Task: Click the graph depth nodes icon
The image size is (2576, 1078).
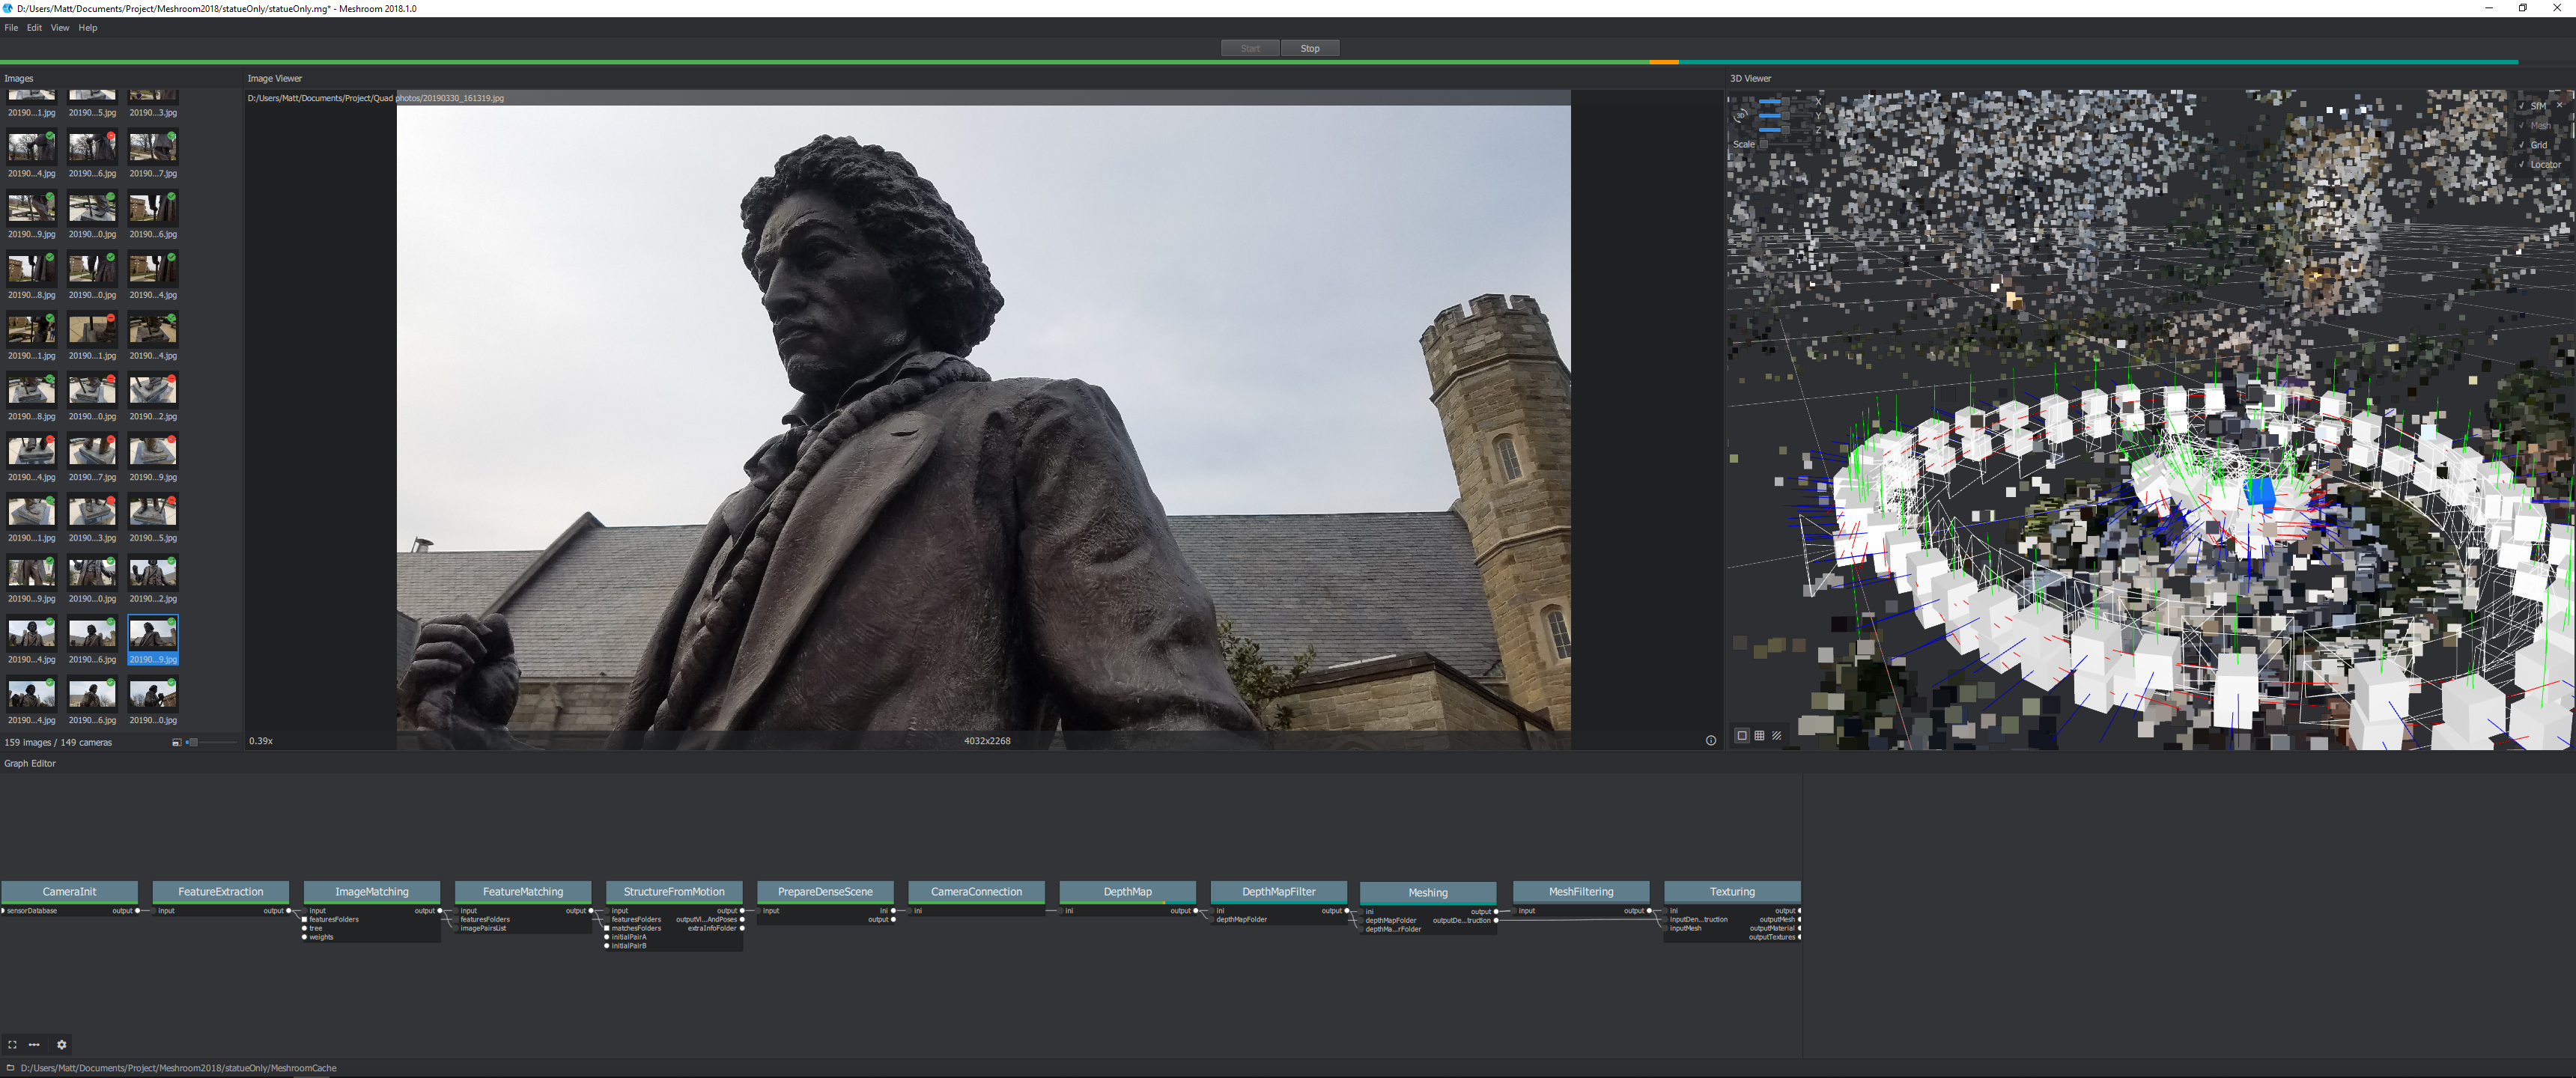Action: tap(34, 1045)
